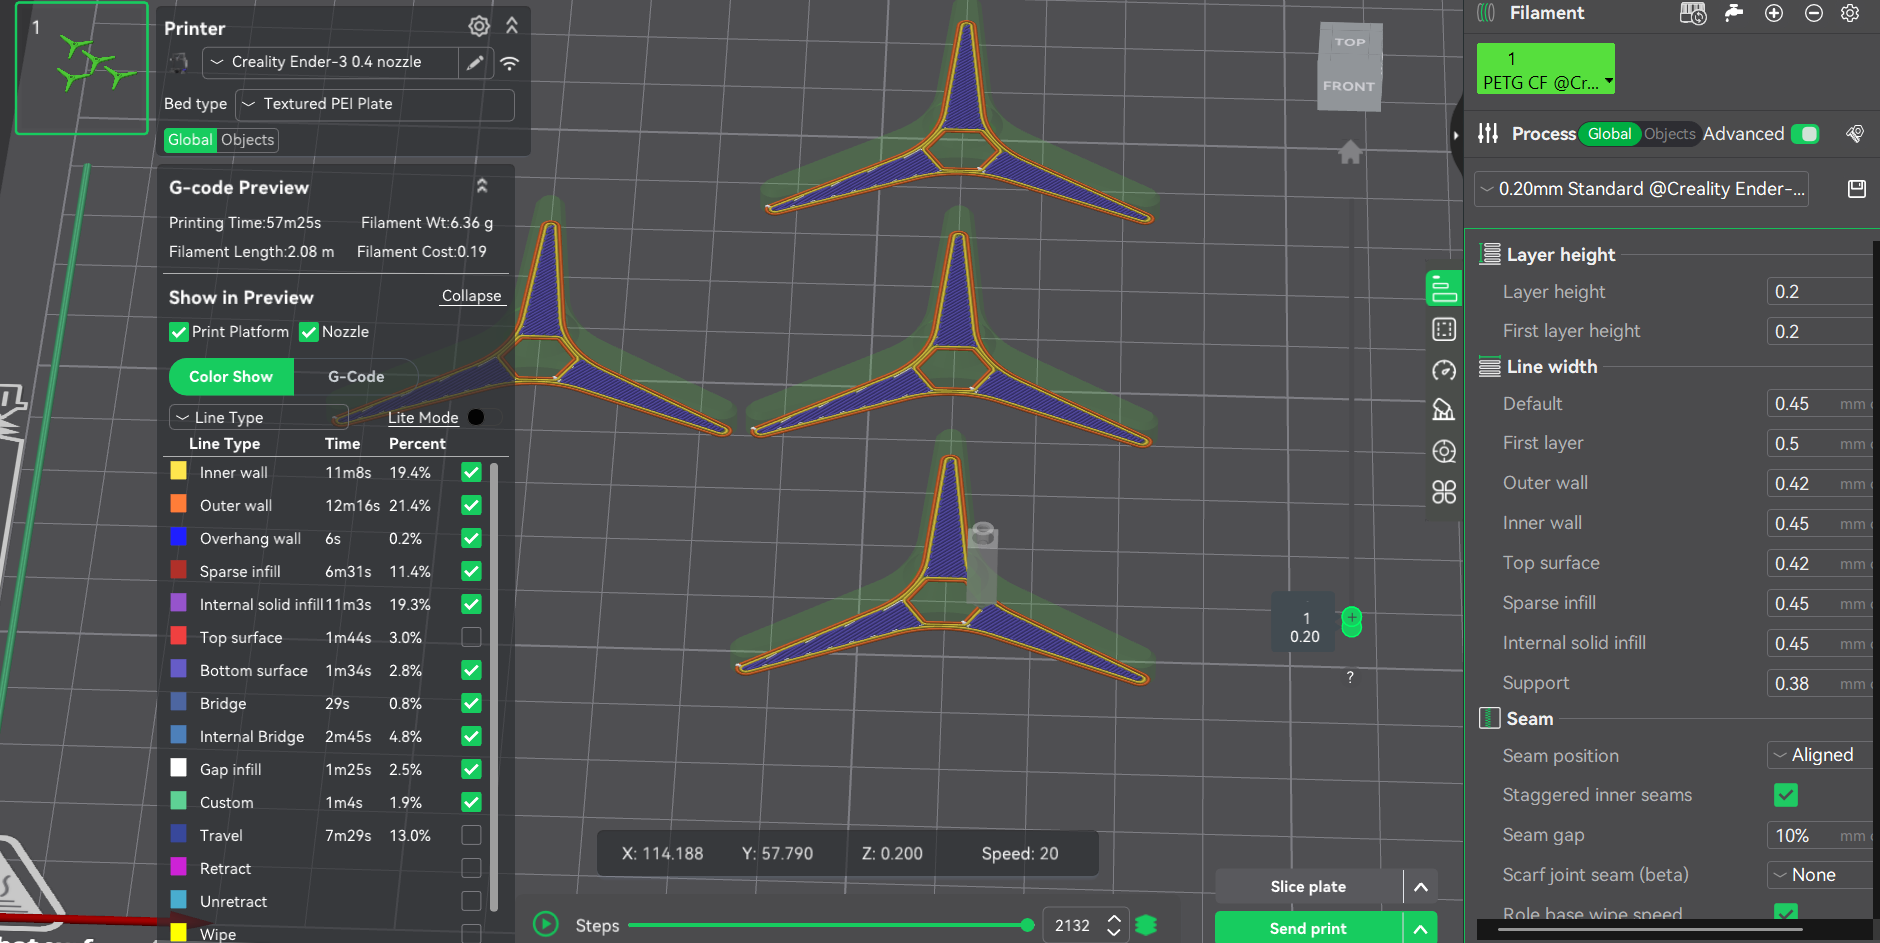Click Sparse infill dark red color swatch
This screenshot has width=1880, height=943.
(179, 570)
